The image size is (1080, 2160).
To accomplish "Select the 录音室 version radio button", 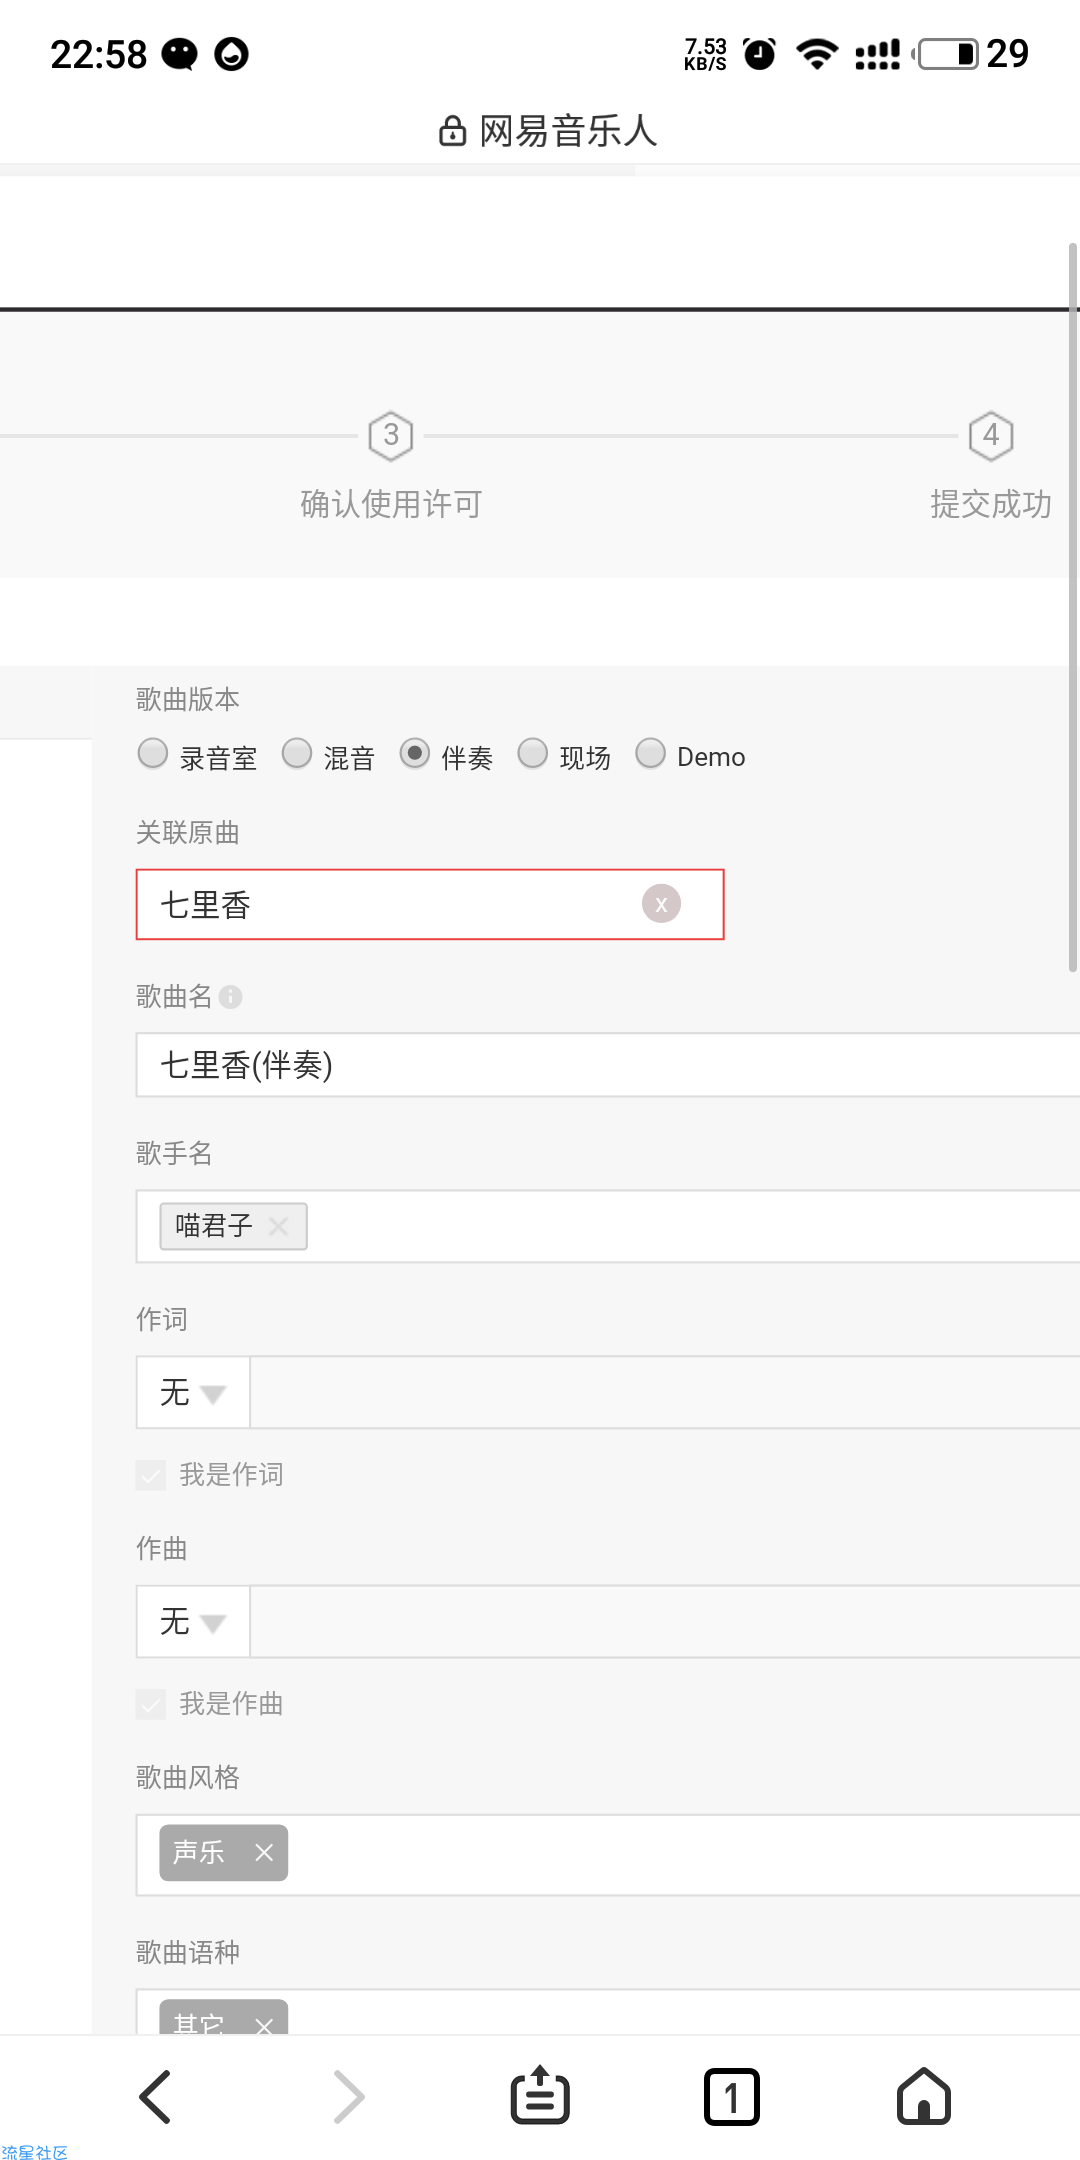I will [153, 753].
